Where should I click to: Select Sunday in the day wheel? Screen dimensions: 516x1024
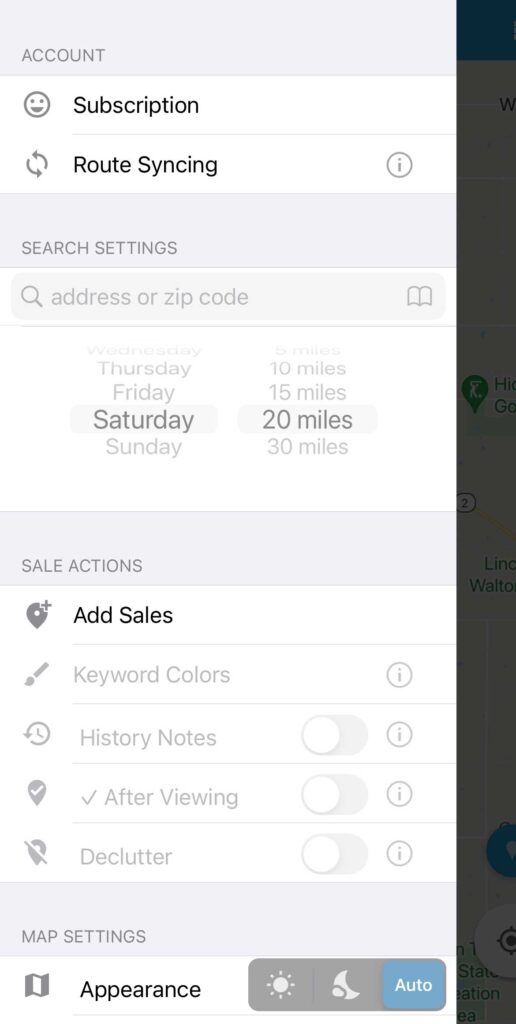click(x=144, y=447)
